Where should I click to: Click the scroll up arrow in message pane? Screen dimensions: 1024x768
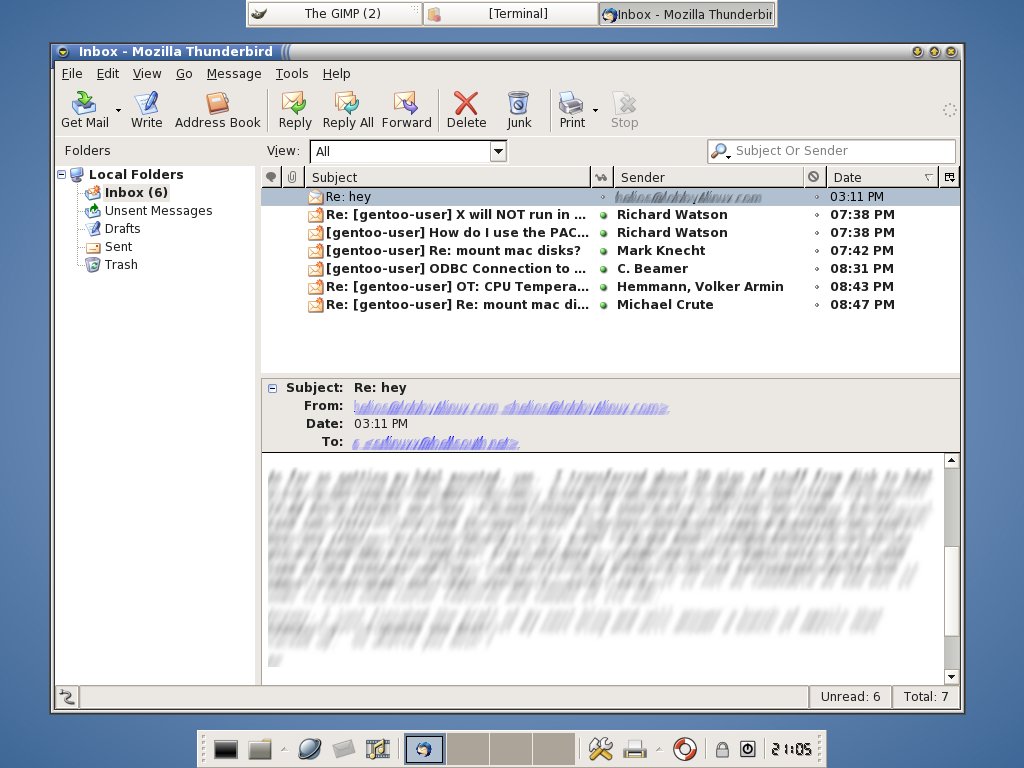[x=952, y=460]
